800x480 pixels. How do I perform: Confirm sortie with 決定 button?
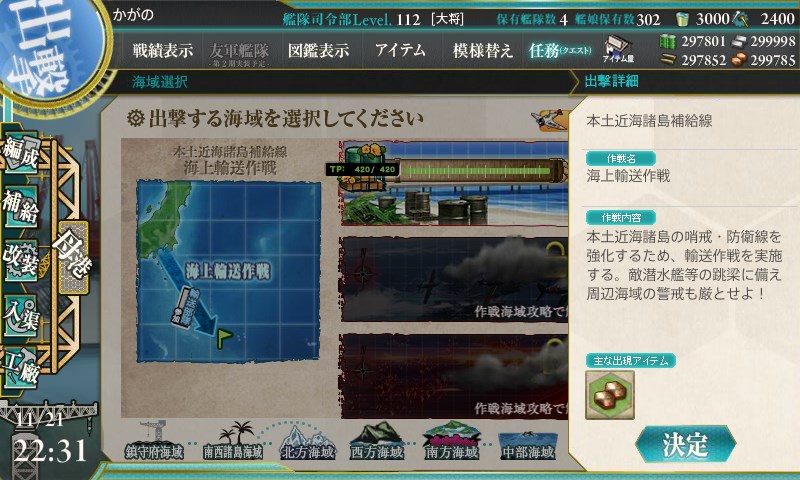point(686,444)
